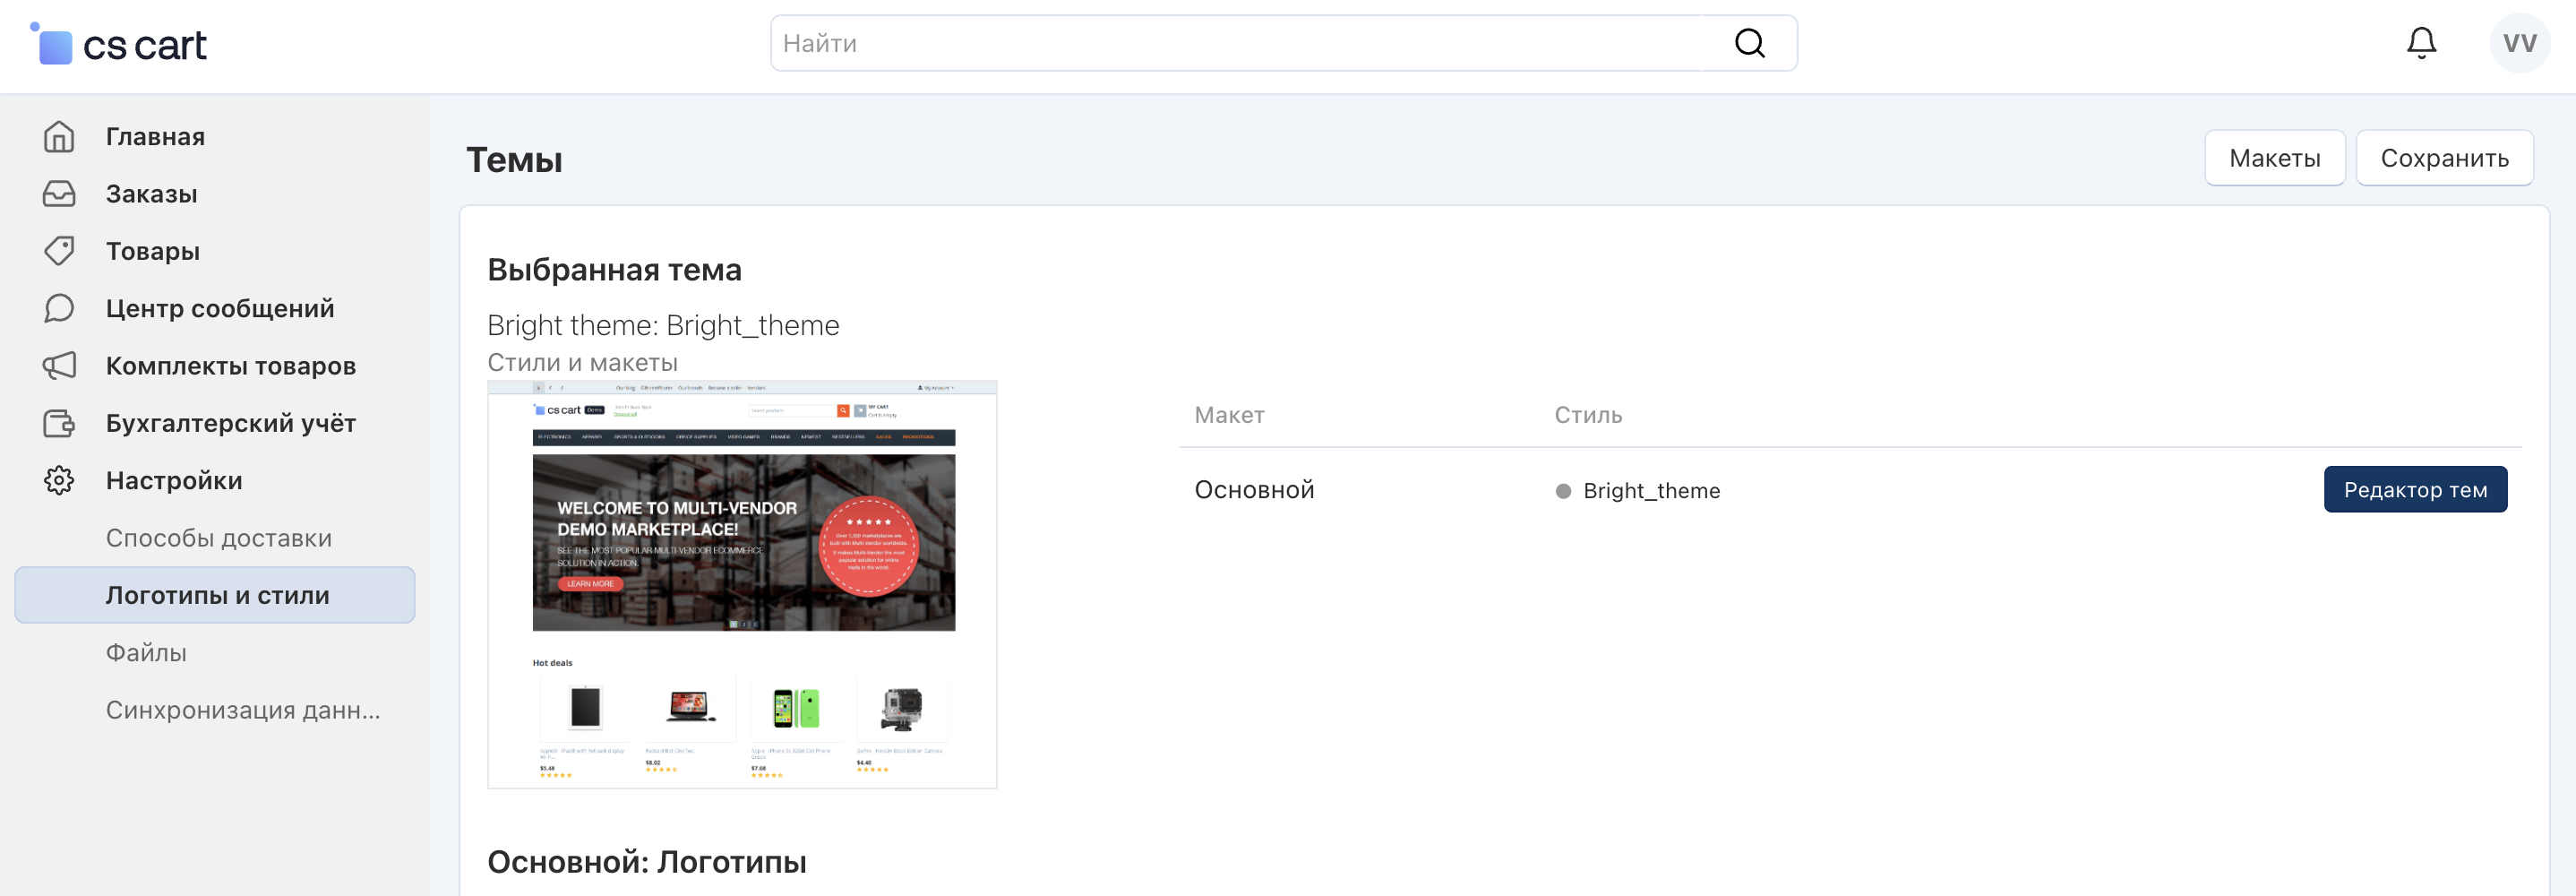Image resolution: width=2576 pixels, height=896 pixels.
Task: Click the megaphone icon for Комплекты товаров
Action: pos(59,366)
